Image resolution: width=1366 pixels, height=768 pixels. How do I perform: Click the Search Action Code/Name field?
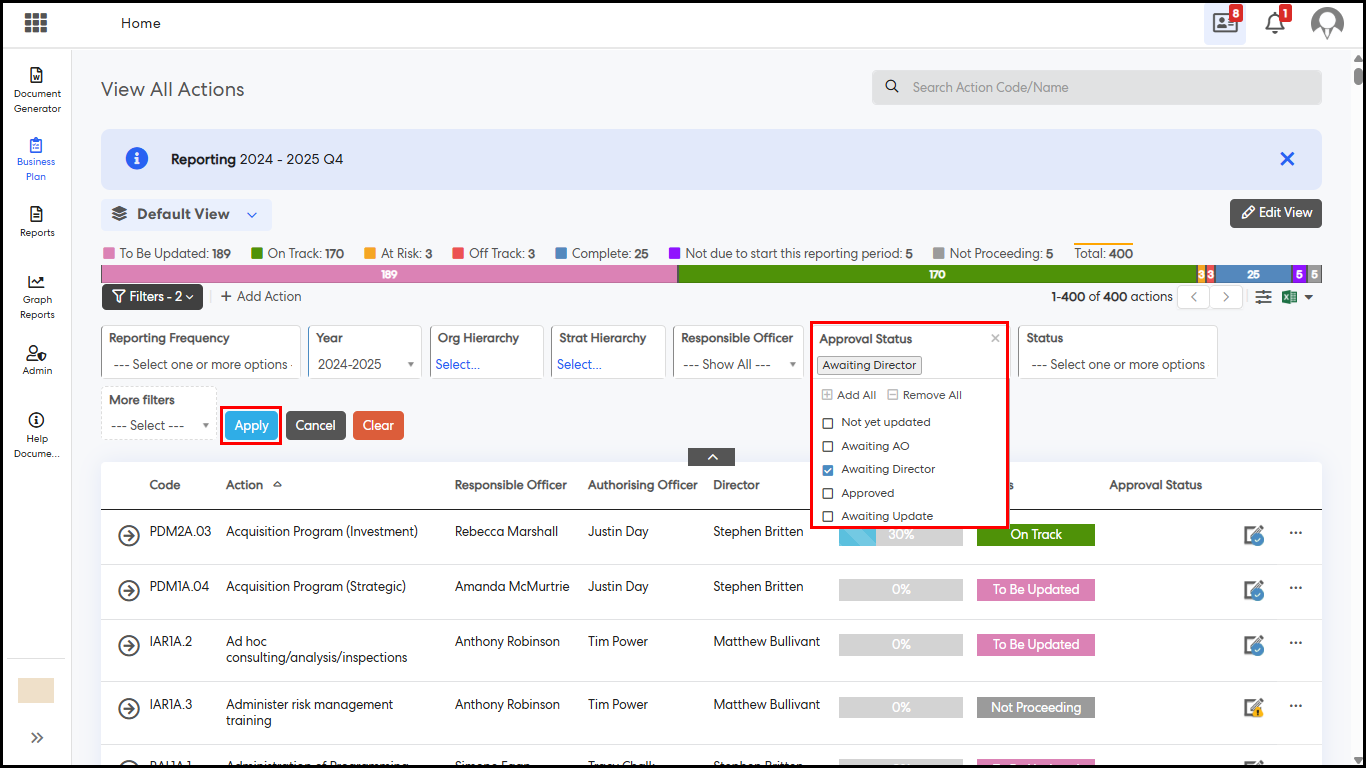1096,88
